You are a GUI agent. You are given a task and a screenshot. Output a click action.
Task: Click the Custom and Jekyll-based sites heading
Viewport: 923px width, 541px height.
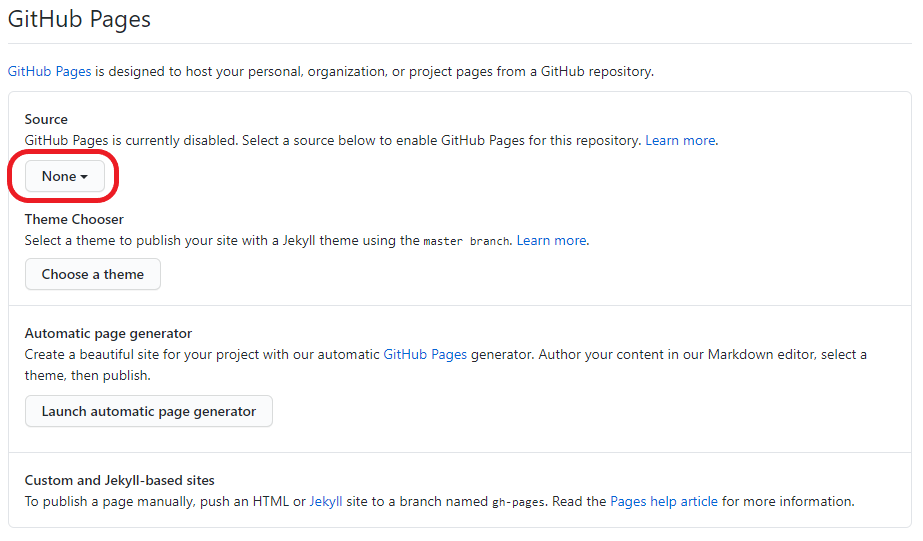tap(119, 480)
